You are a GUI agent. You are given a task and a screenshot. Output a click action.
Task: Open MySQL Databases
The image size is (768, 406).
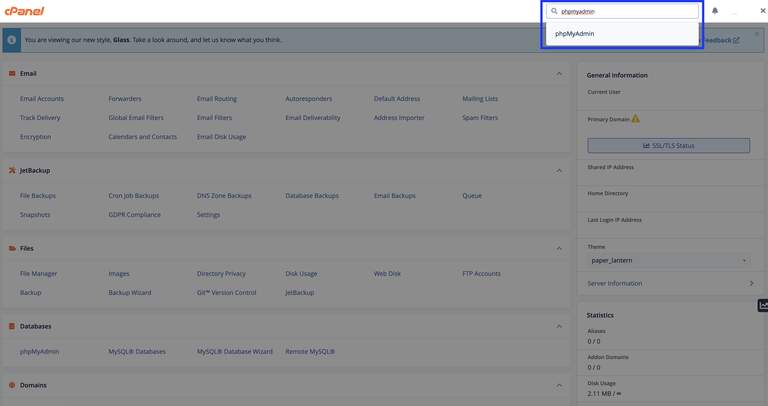coord(137,352)
